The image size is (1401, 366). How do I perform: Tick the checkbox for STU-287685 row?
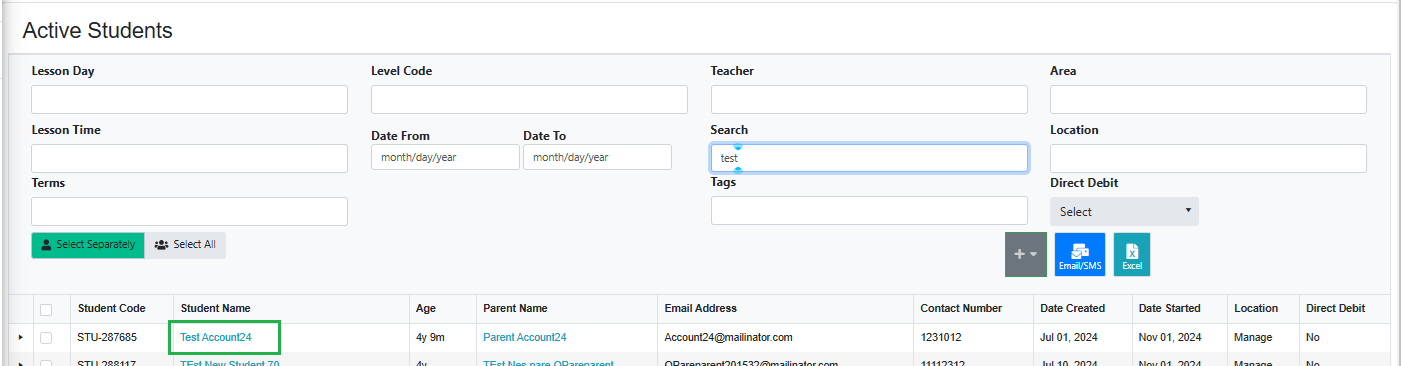coord(46,338)
